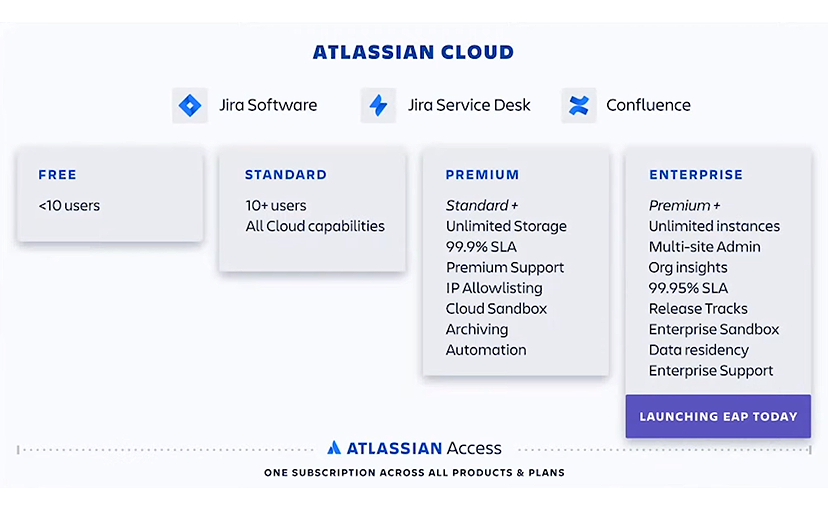828x510 pixels.
Task: Click "All Cloud capabilities" text
Action: point(315,226)
